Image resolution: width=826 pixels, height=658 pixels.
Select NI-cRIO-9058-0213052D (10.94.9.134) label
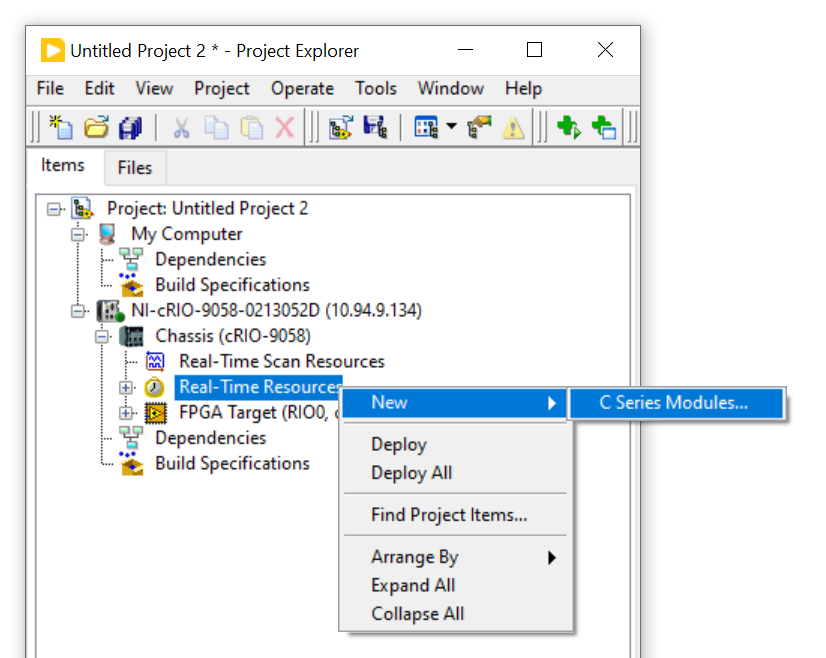point(277,311)
